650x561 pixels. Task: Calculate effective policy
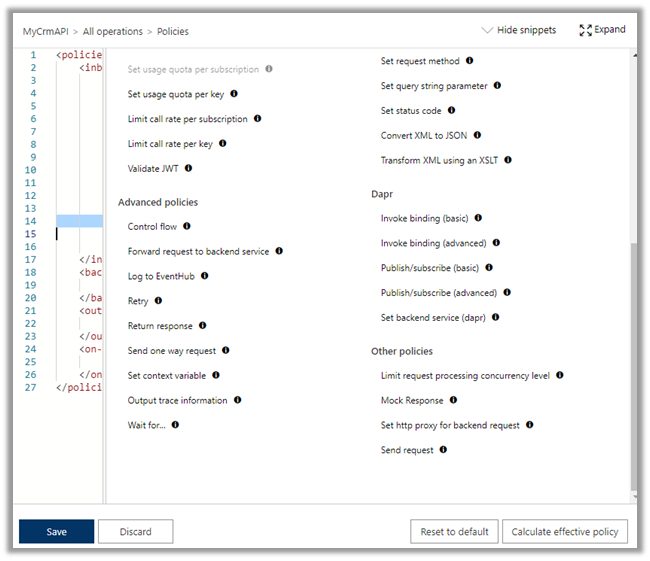(x=565, y=532)
